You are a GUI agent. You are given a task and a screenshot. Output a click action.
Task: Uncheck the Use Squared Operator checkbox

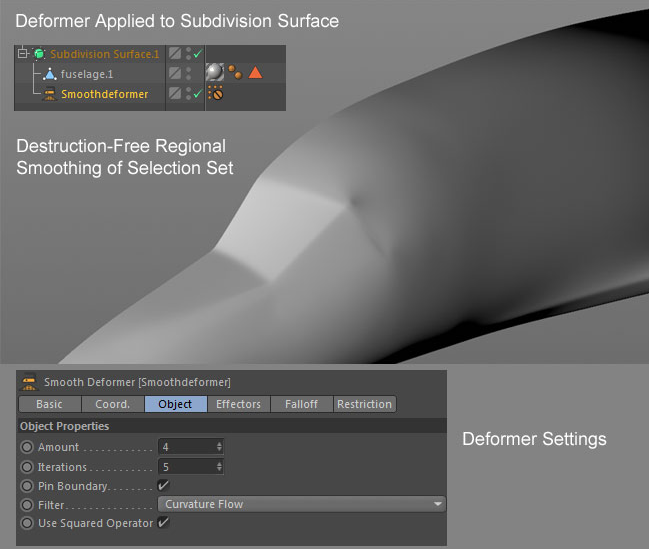coord(163,523)
